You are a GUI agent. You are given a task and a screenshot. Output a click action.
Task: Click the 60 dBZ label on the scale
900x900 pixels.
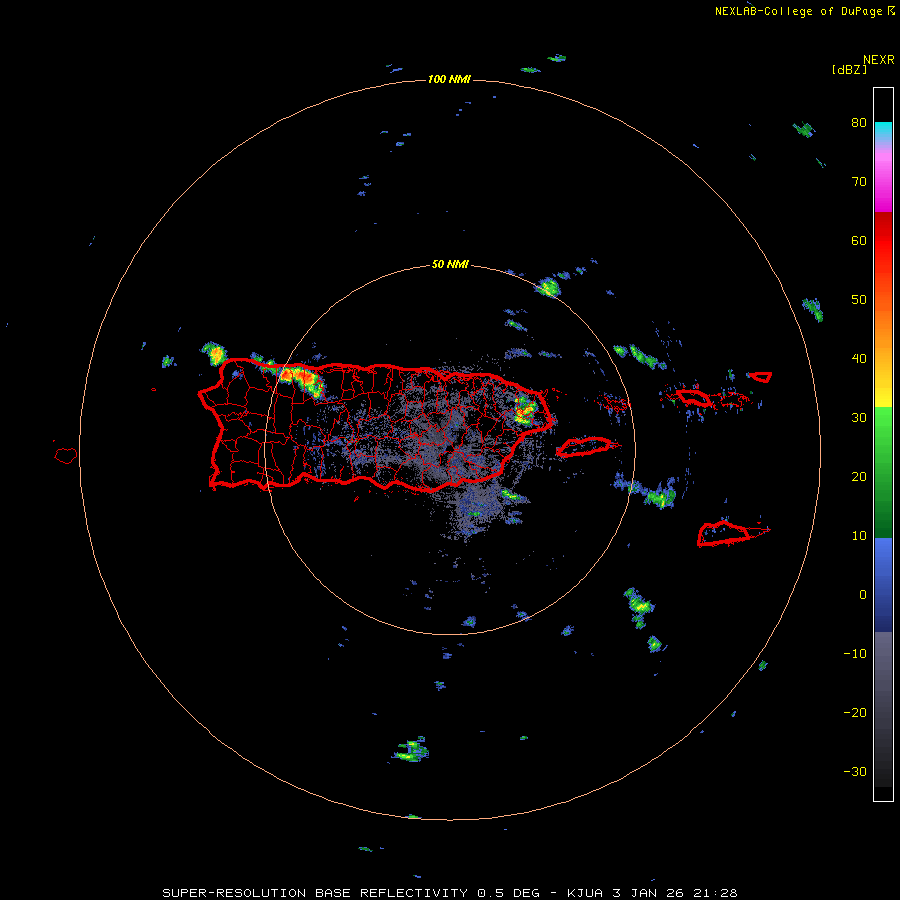[859, 240]
